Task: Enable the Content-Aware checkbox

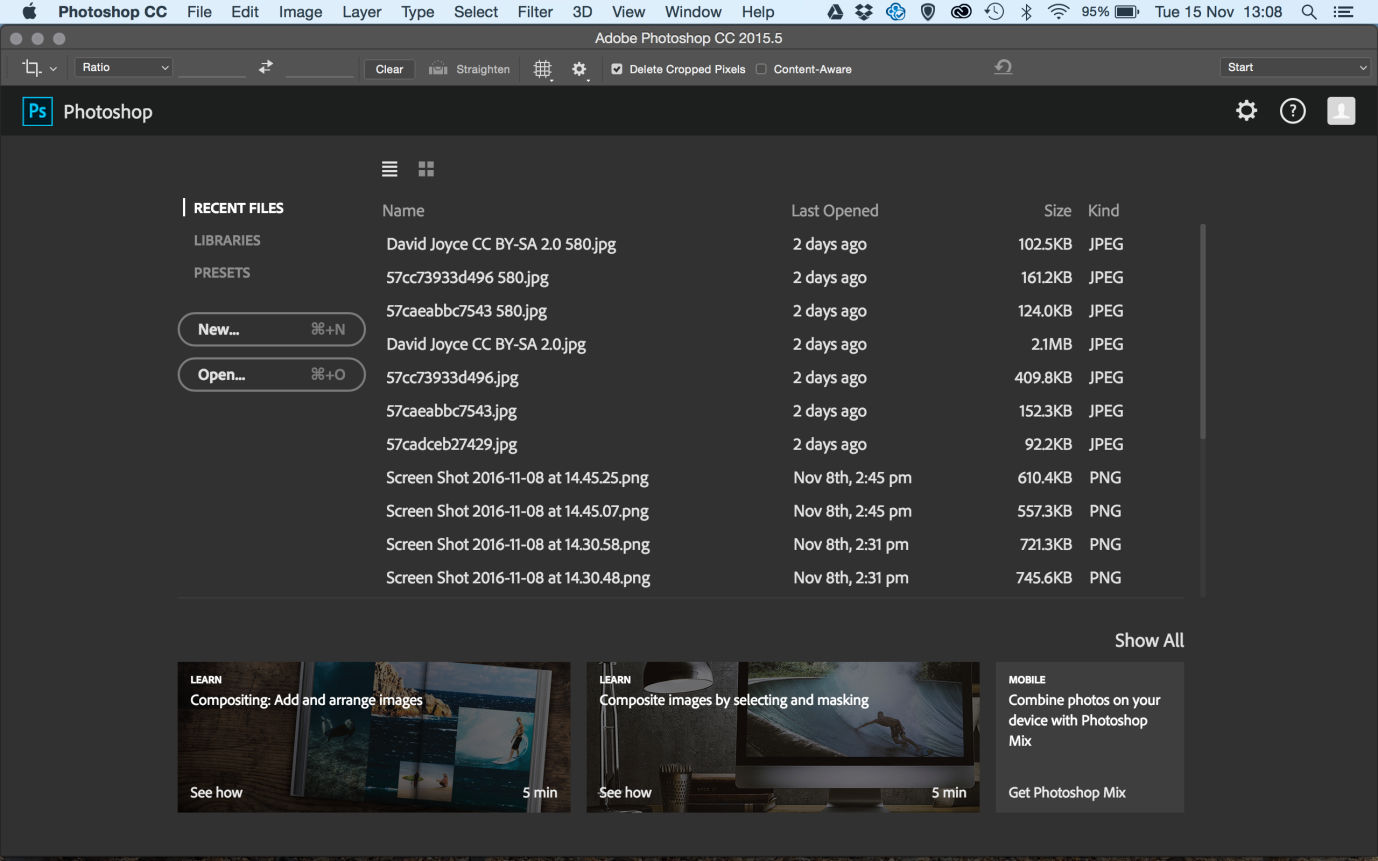Action: [761, 69]
